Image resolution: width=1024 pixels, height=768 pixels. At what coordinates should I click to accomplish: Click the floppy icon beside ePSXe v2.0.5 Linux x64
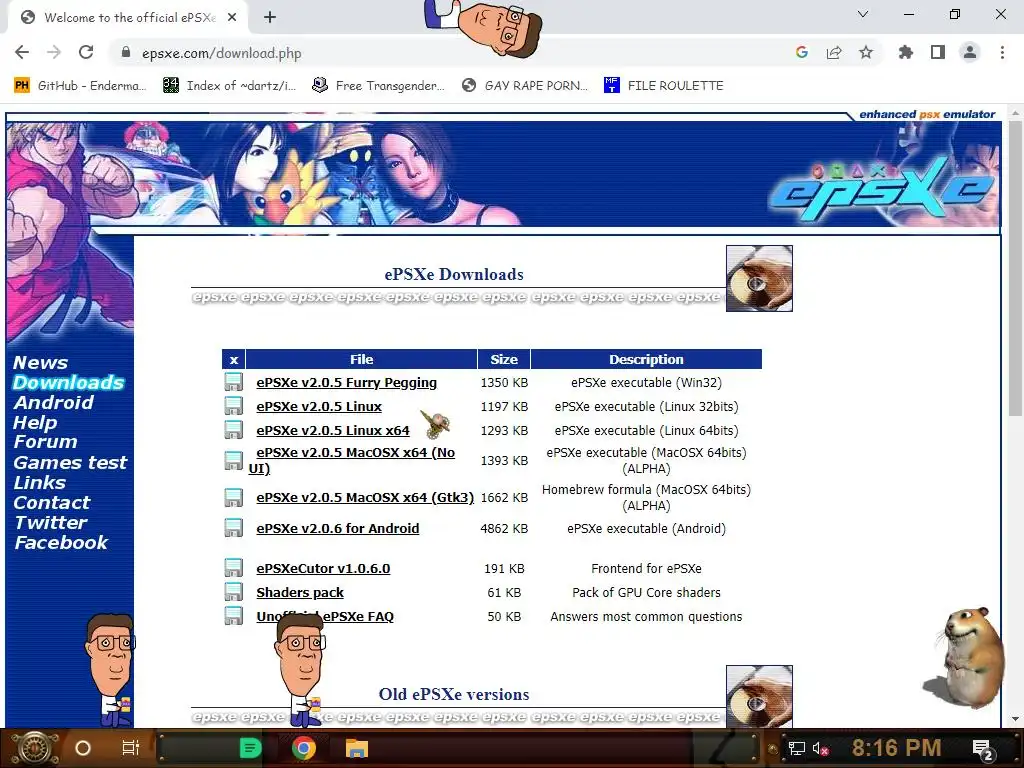tap(233, 430)
